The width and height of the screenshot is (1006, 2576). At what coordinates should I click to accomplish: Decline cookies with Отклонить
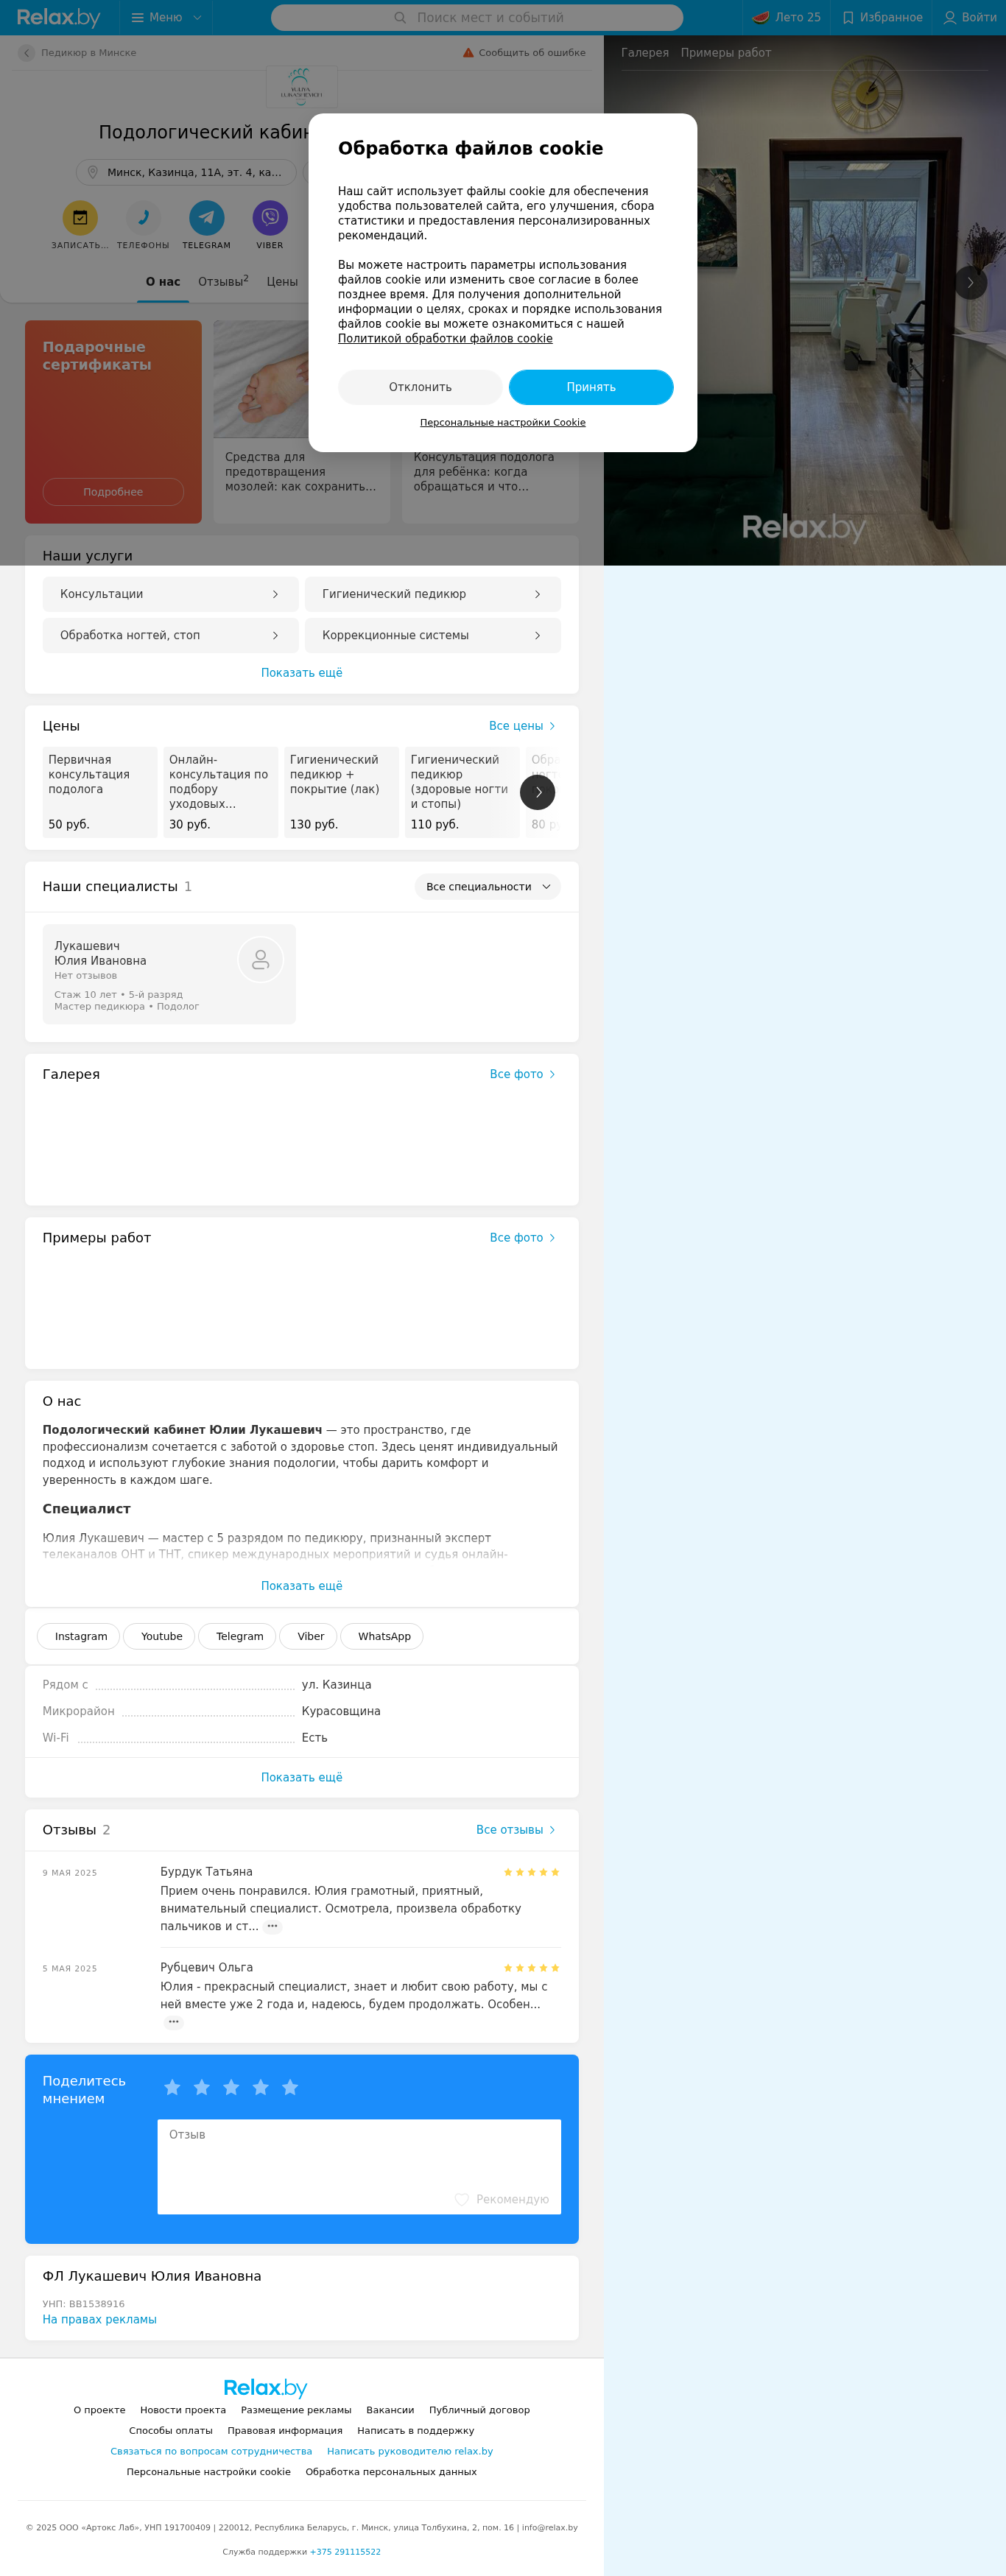point(420,387)
